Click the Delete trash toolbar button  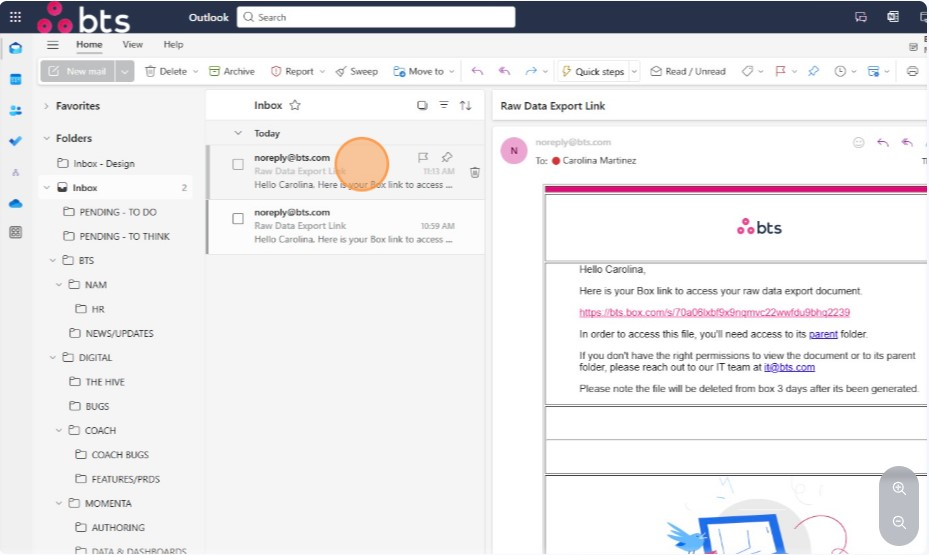pos(165,71)
